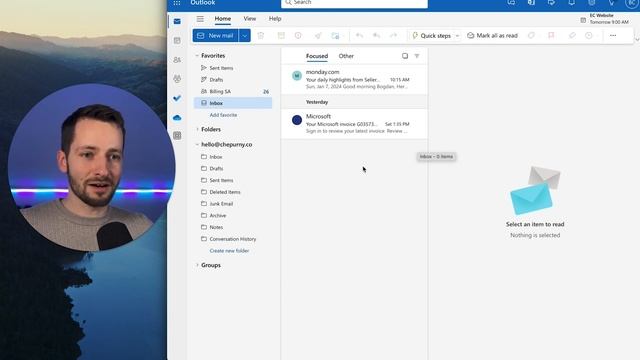Switch to the View ribbon tab
Viewport: 640px width, 360px height.
tap(250, 19)
